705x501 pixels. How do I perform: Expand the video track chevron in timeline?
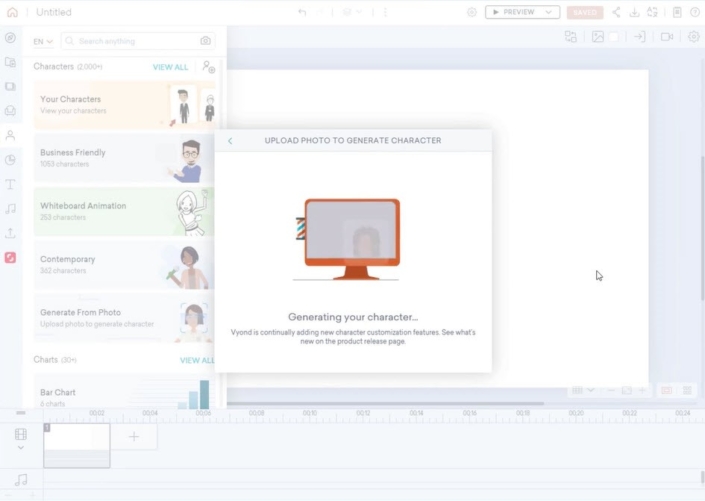(21, 448)
